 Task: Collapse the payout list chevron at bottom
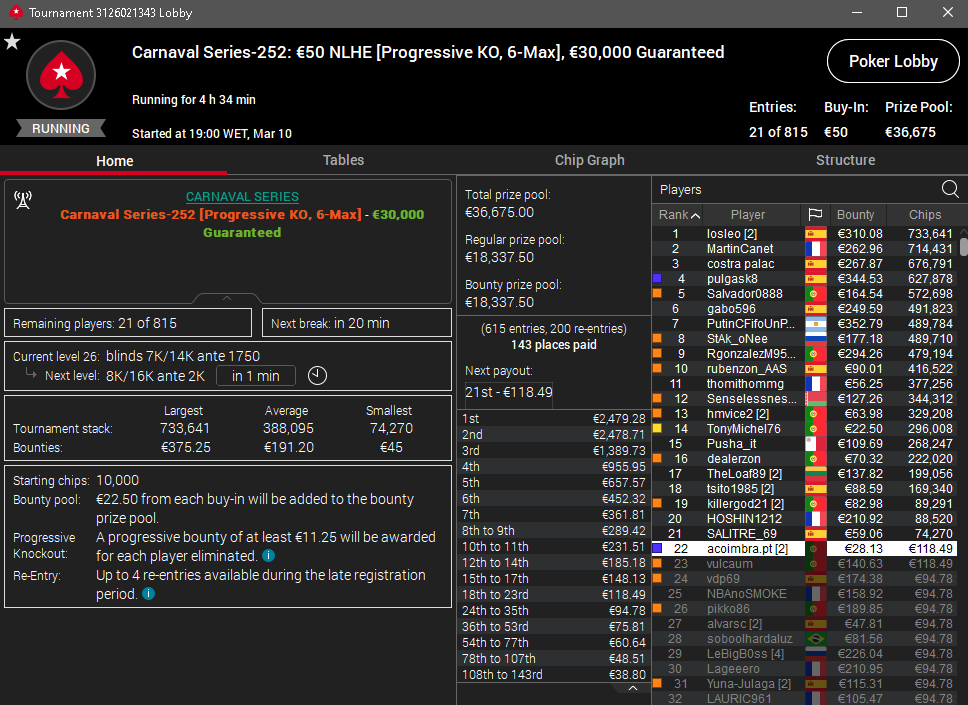click(x=632, y=688)
